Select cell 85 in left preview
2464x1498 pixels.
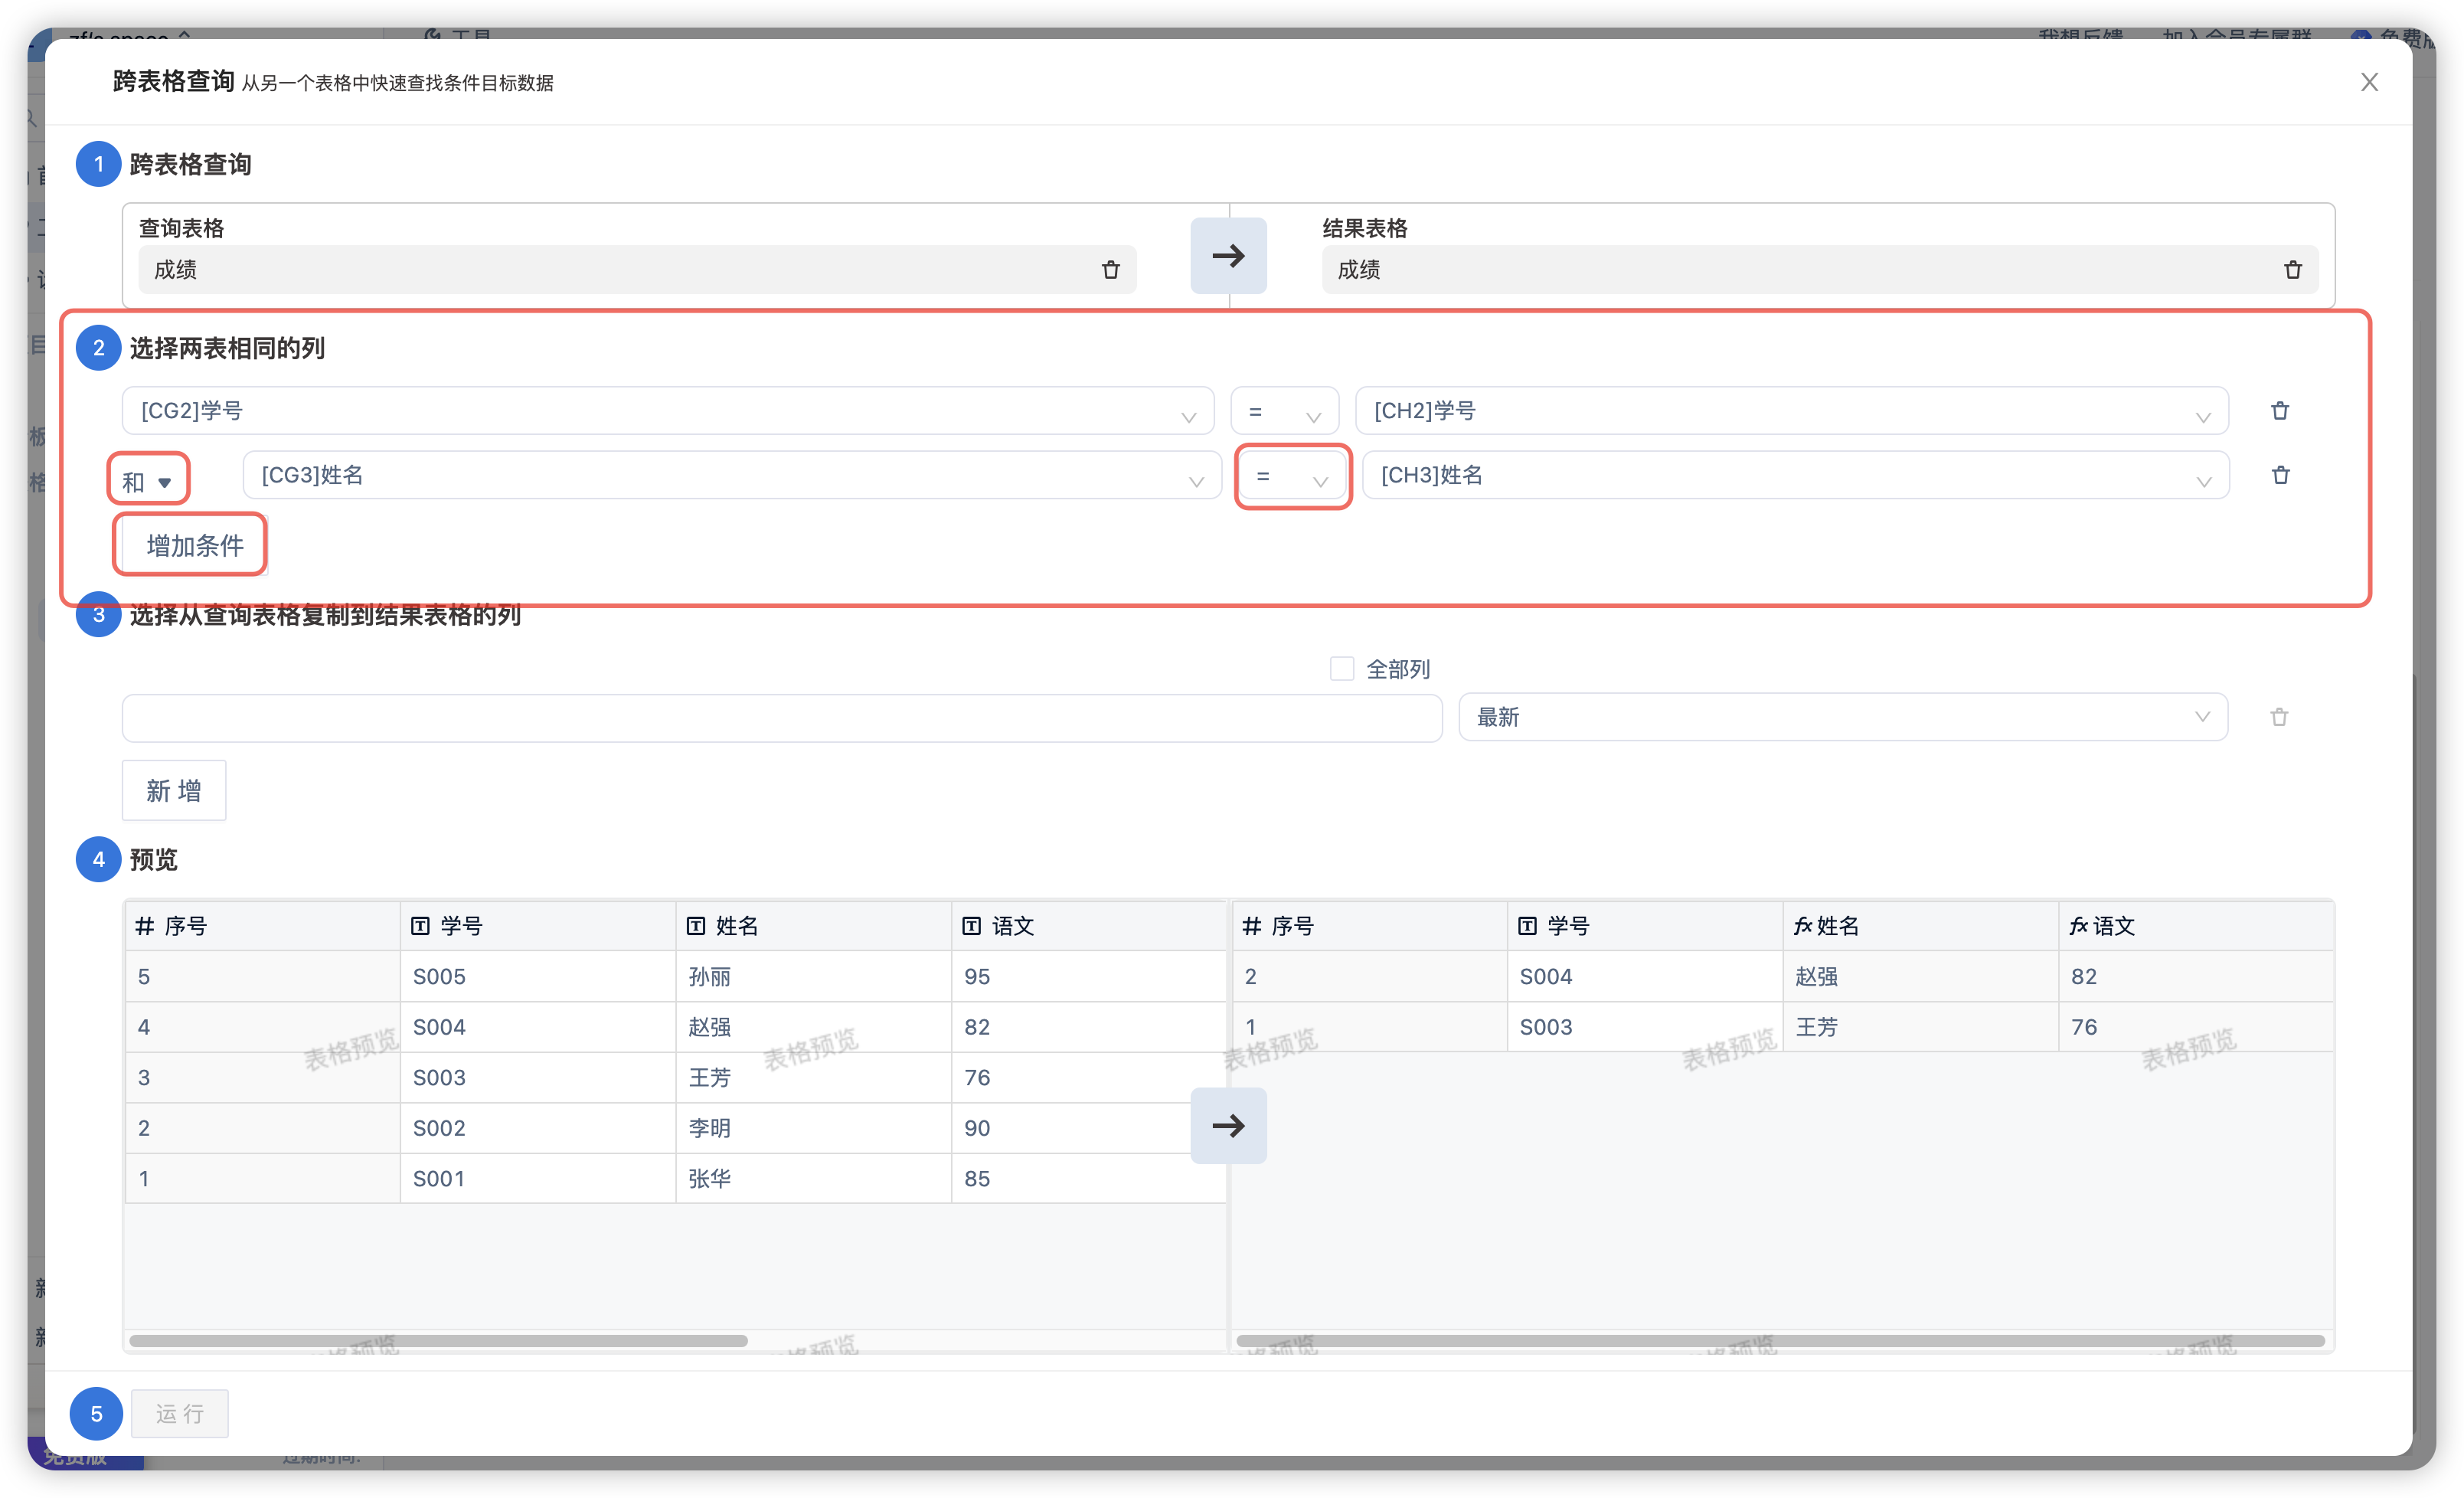[x=1089, y=1179]
